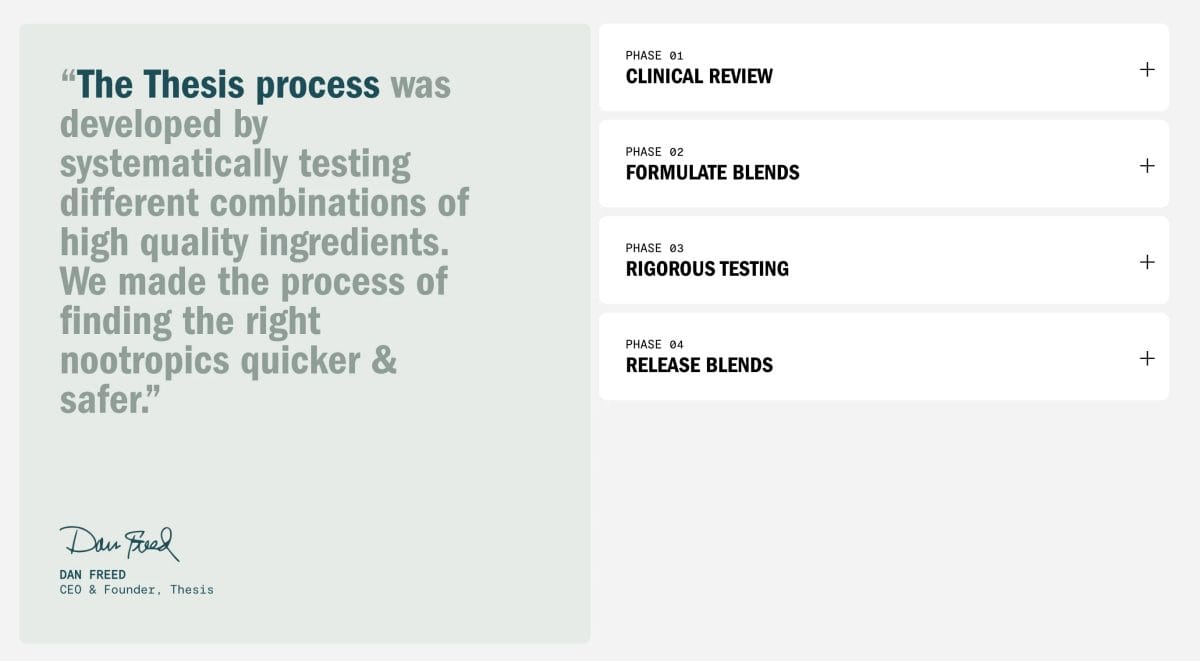The width and height of the screenshot is (1200, 661).
Task: Expand the Rigorous Testing heading
Action: [x=707, y=269]
